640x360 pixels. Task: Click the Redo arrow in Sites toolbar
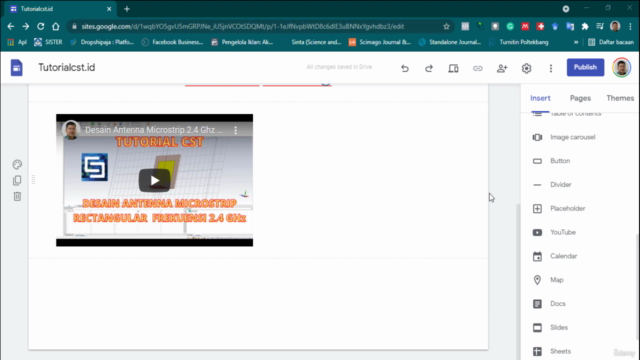click(429, 68)
